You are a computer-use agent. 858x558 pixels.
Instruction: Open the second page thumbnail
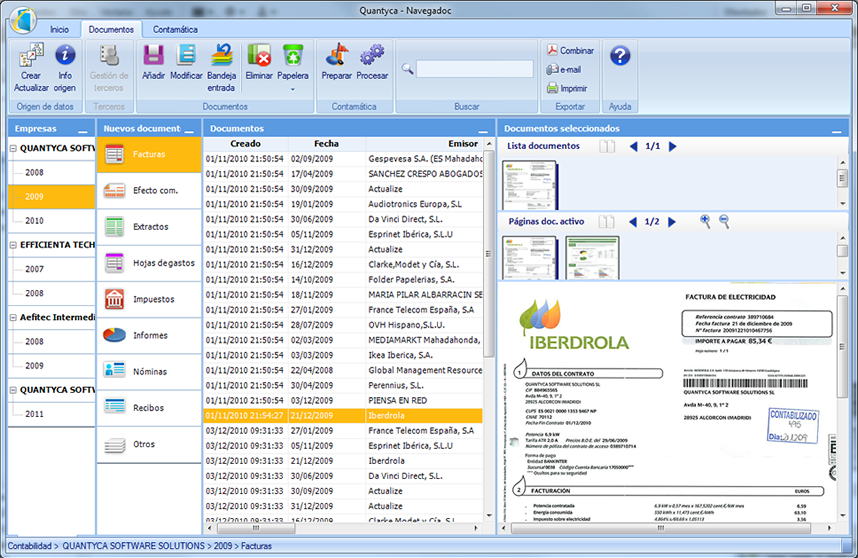pyautogui.click(x=592, y=258)
